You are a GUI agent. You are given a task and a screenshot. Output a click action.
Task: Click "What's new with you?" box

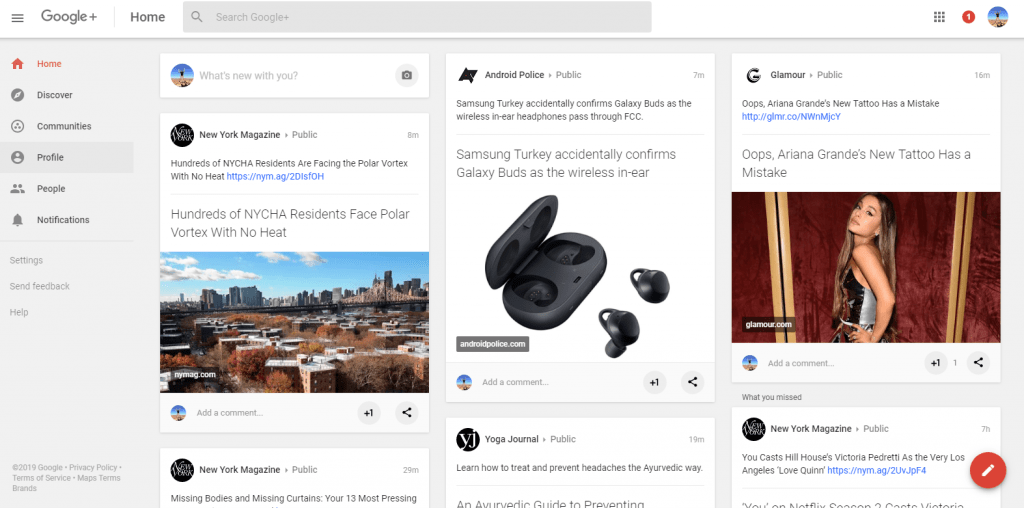(248, 76)
